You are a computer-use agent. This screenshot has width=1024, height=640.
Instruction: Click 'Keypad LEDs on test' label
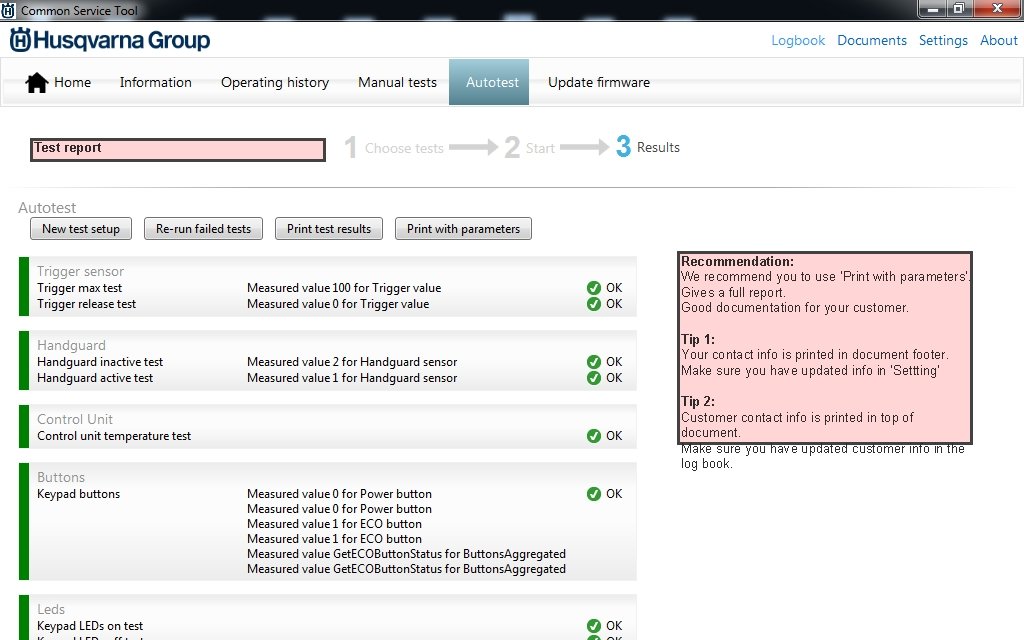(89, 626)
